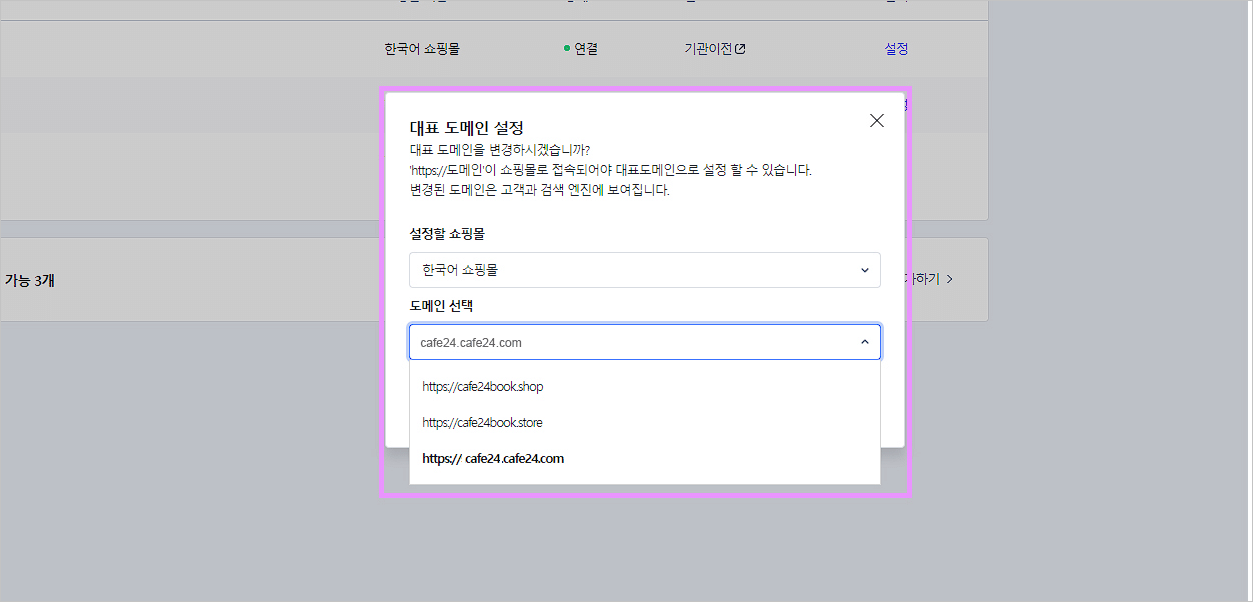Click the 가능 3개 text
Screen dimensions: 1253x602
tap(28, 280)
